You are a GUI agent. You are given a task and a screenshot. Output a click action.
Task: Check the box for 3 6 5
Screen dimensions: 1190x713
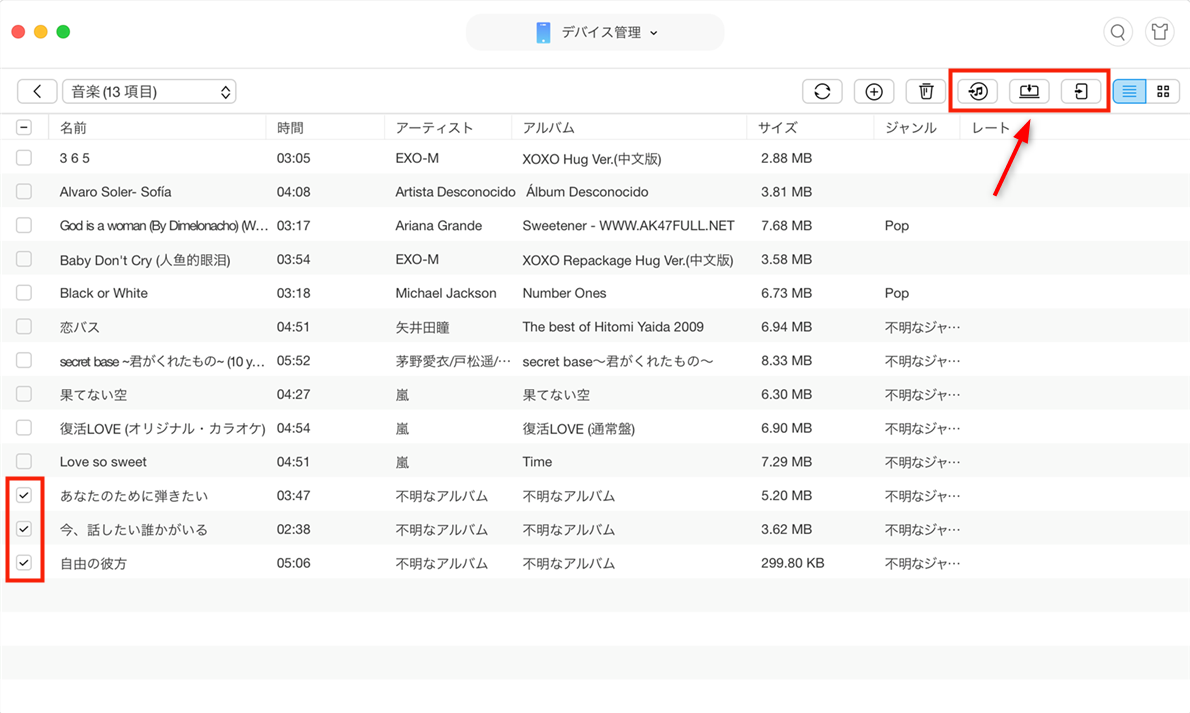(24, 158)
